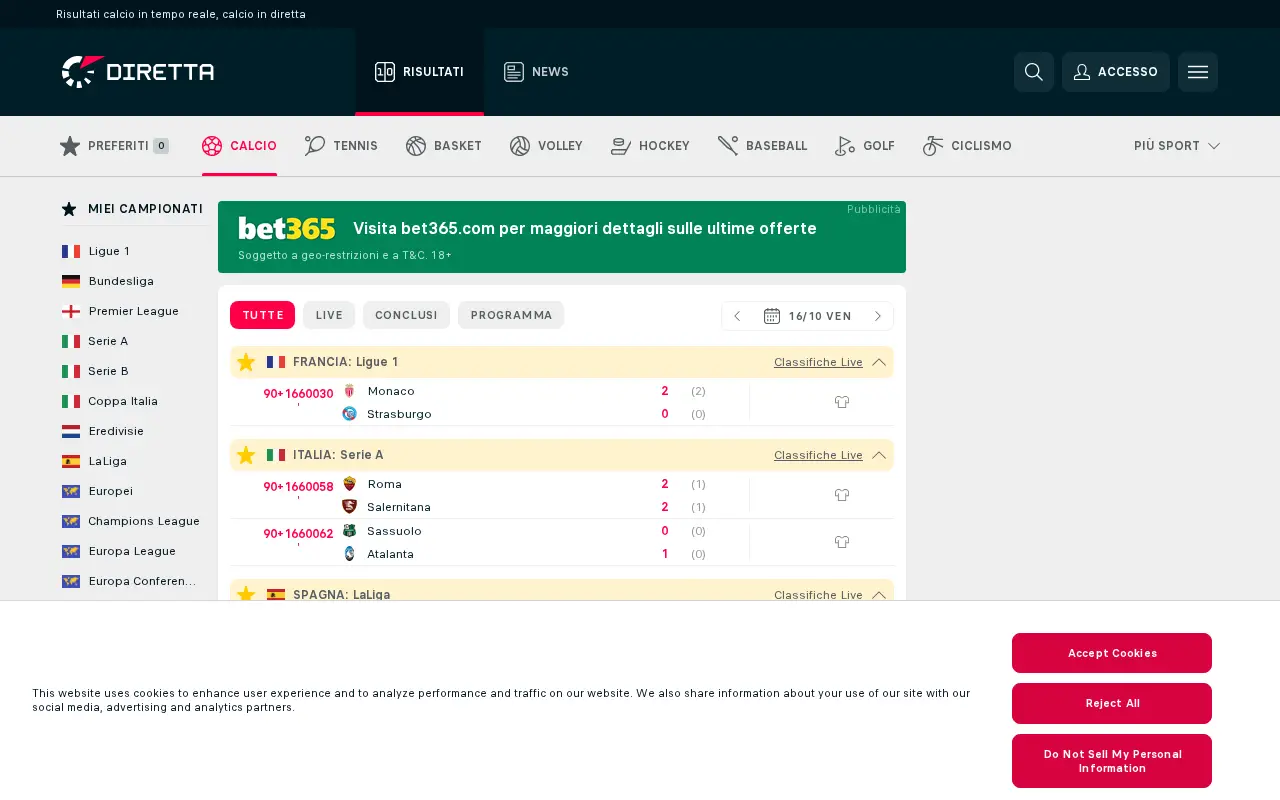The width and height of the screenshot is (1280, 800).
Task: Select Tennis sport icon
Action: tap(315, 146)
